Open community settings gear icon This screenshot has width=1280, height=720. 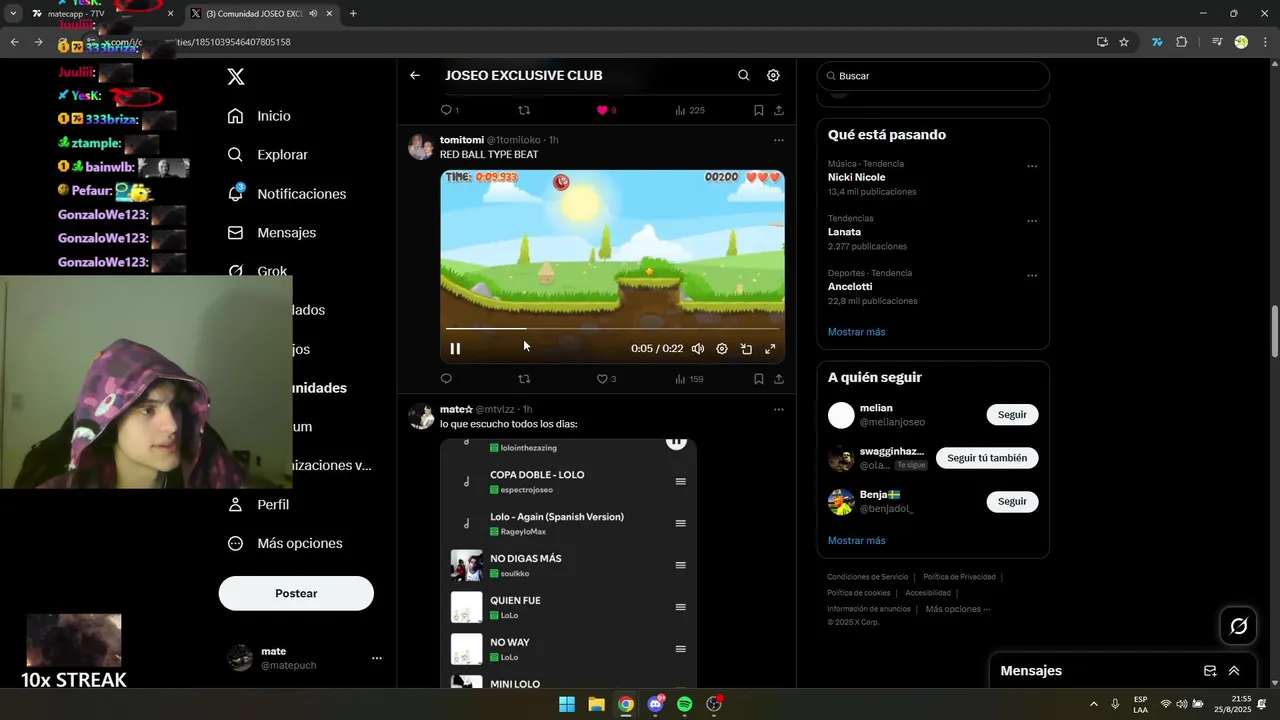coord(773,75)
